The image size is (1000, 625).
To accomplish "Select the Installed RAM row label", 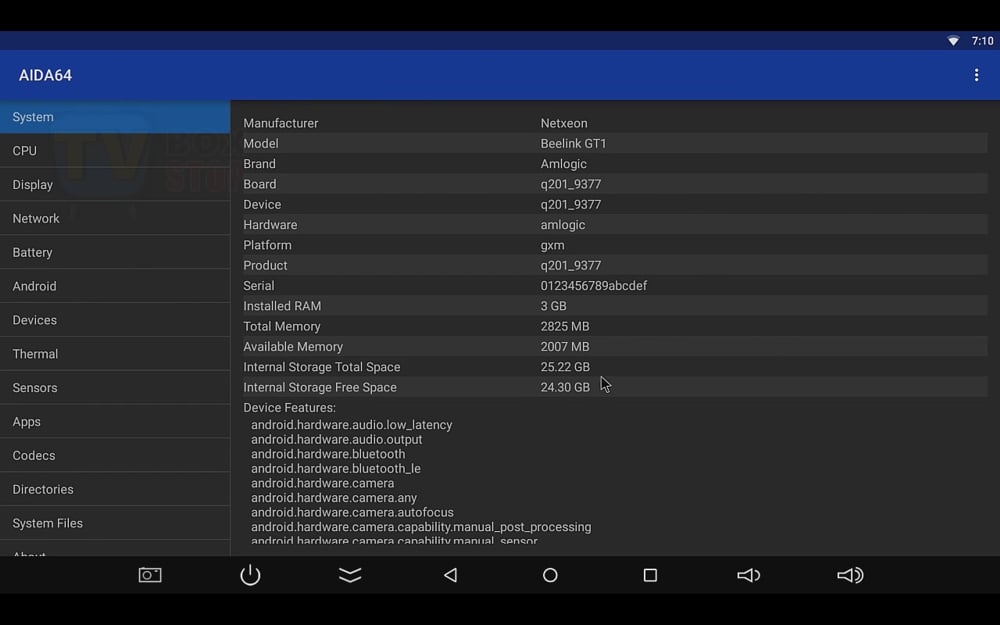I will [282, 306].
